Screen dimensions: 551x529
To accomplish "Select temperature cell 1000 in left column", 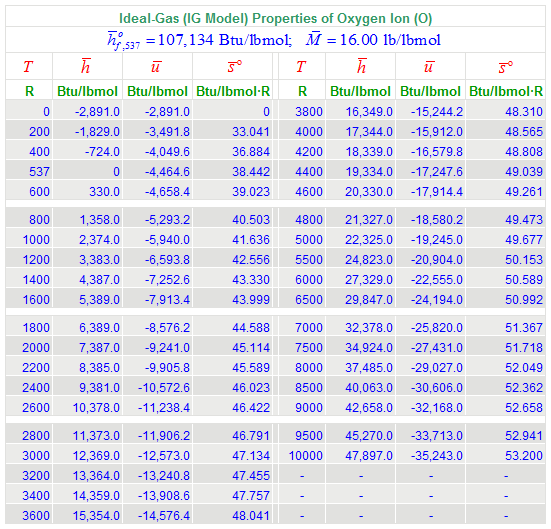I will pyautogui.click(x=36, y=240).
